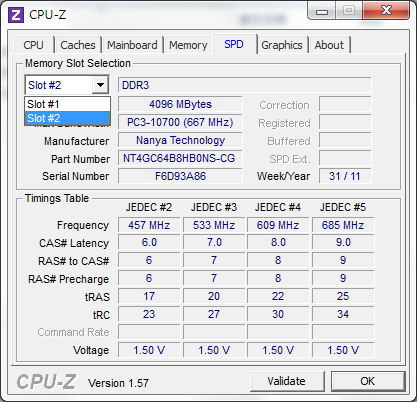The image size is (417, 402).
Task: Click the tRC value 23
Action: 149,314
